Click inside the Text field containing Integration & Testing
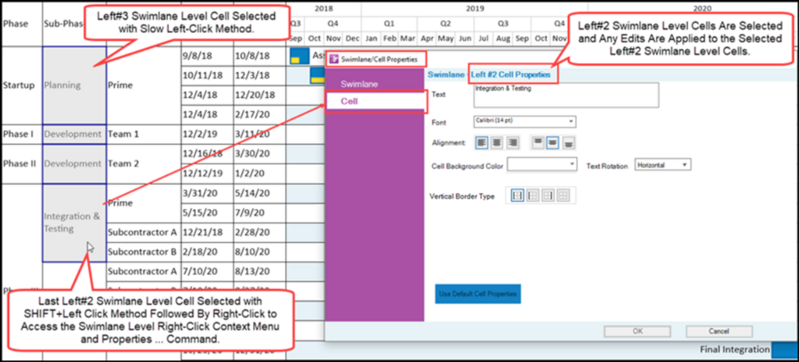 click(566, 95)
